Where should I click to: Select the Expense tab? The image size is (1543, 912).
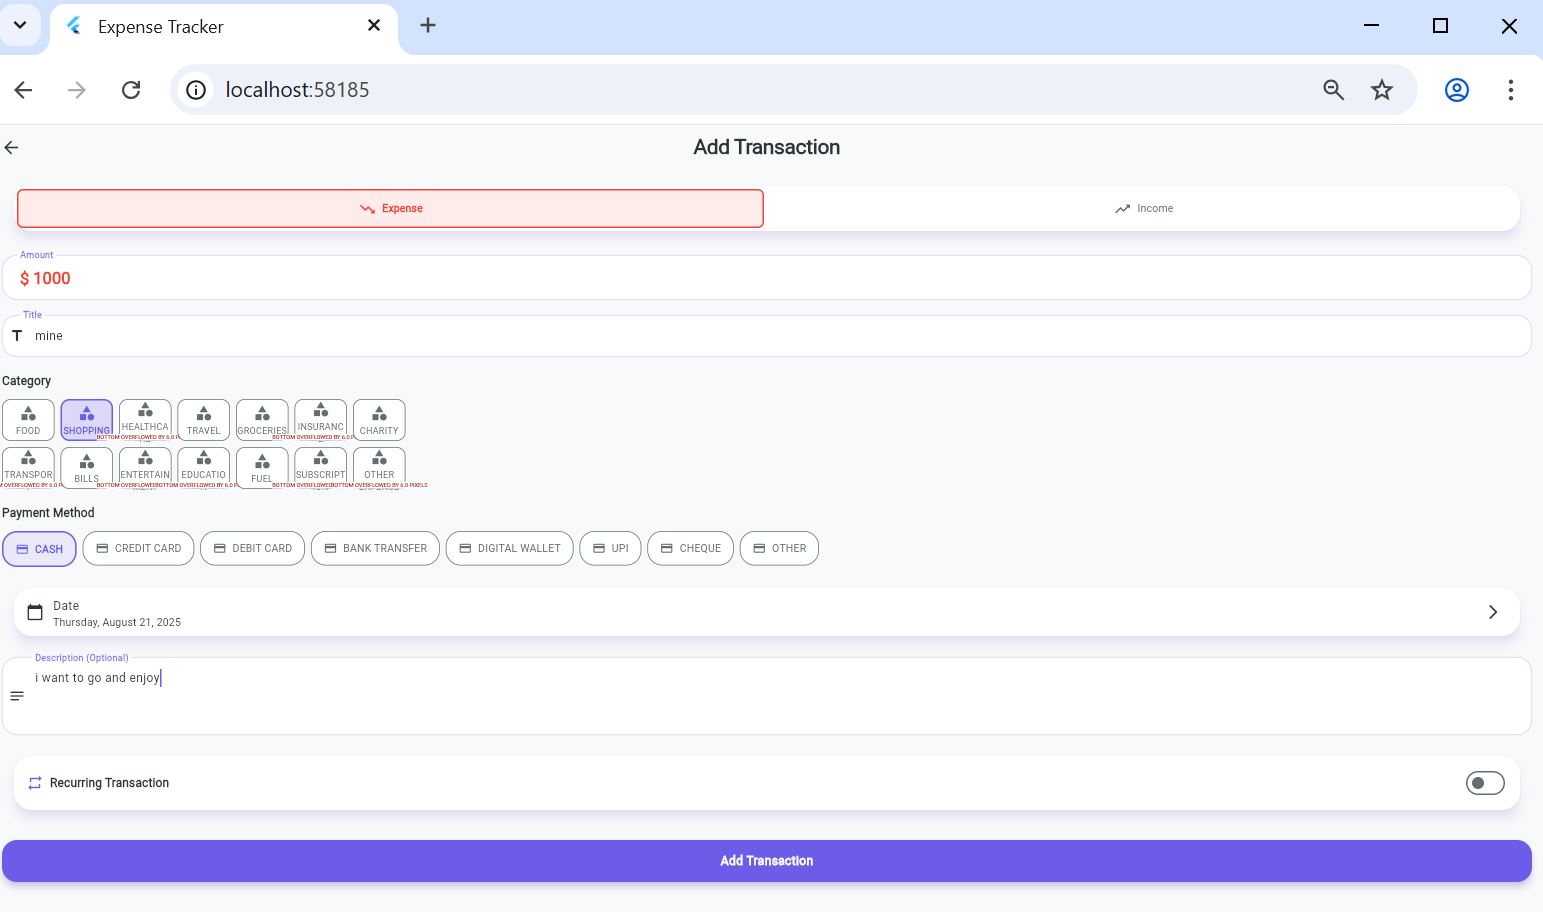coord(390,208)
